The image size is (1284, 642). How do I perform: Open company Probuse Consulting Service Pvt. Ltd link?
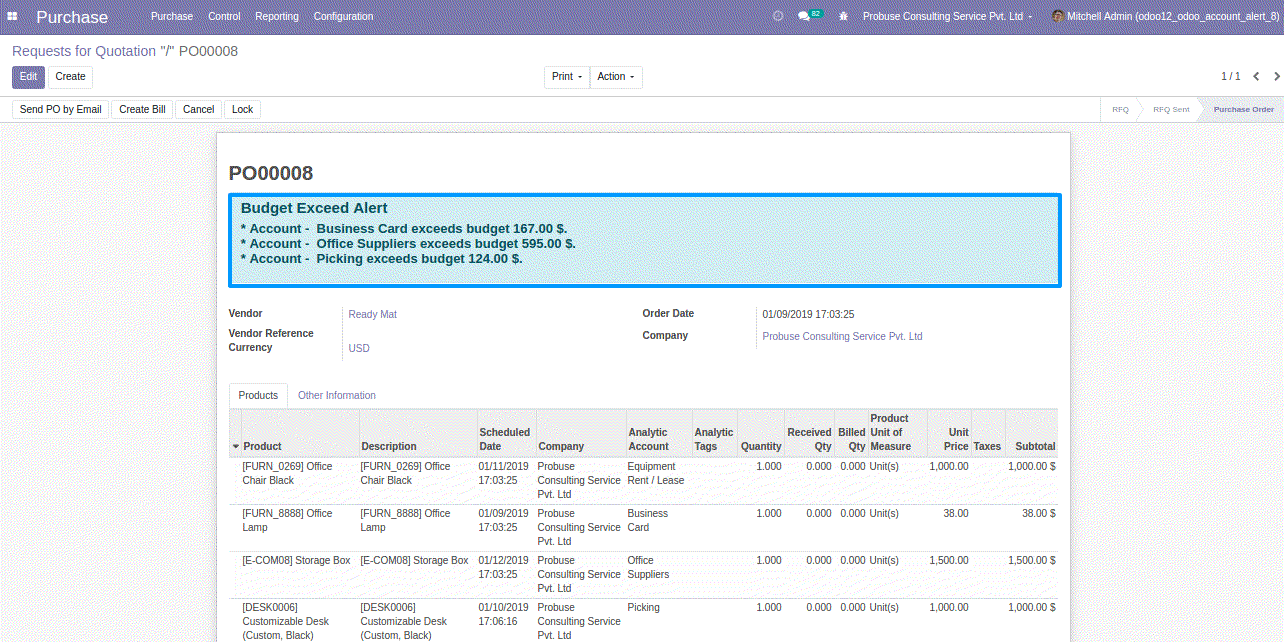pyautogui.click(x=842, y=336)
